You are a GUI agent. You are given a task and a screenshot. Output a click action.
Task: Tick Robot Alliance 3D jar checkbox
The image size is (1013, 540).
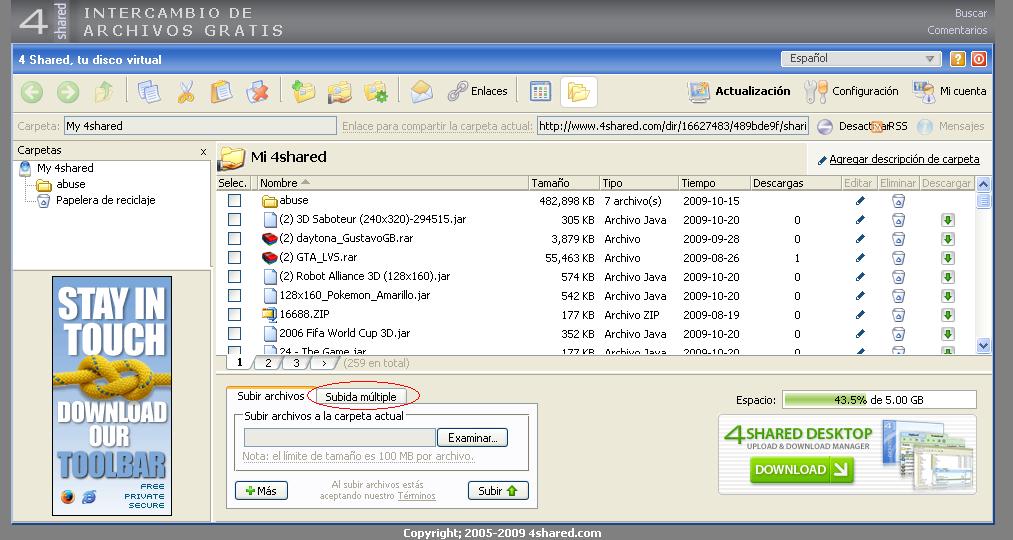(235, 276)
